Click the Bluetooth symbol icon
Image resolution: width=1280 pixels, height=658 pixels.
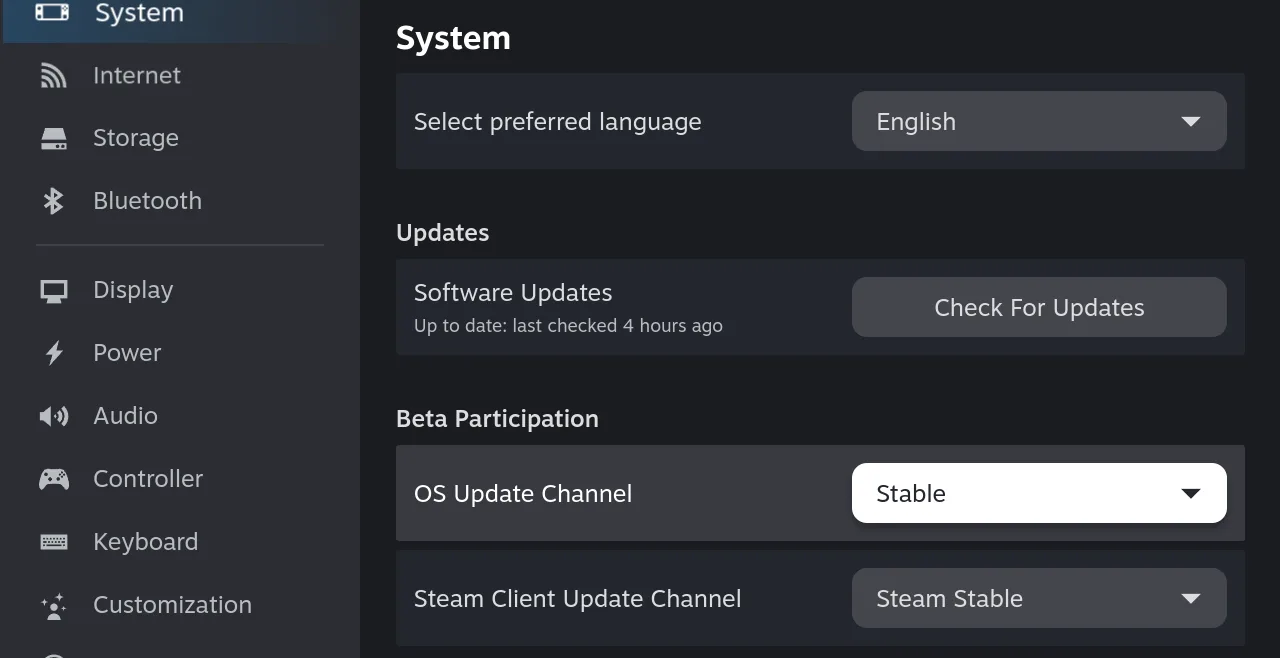pos(53,201)
